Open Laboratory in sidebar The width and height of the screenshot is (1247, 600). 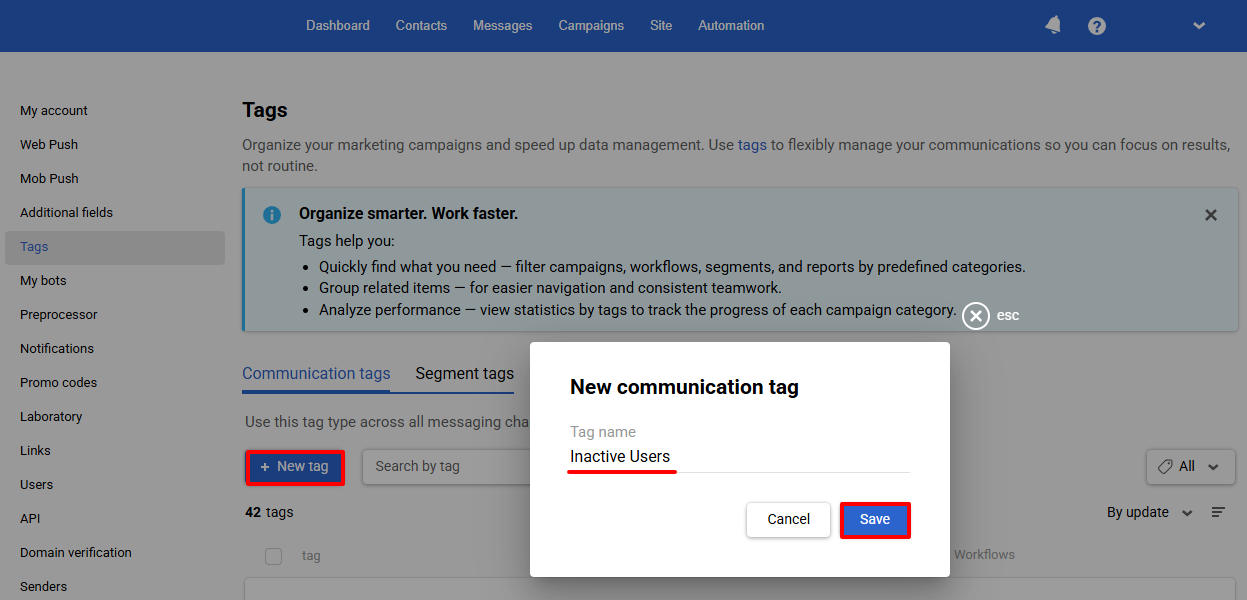(51, 417)
